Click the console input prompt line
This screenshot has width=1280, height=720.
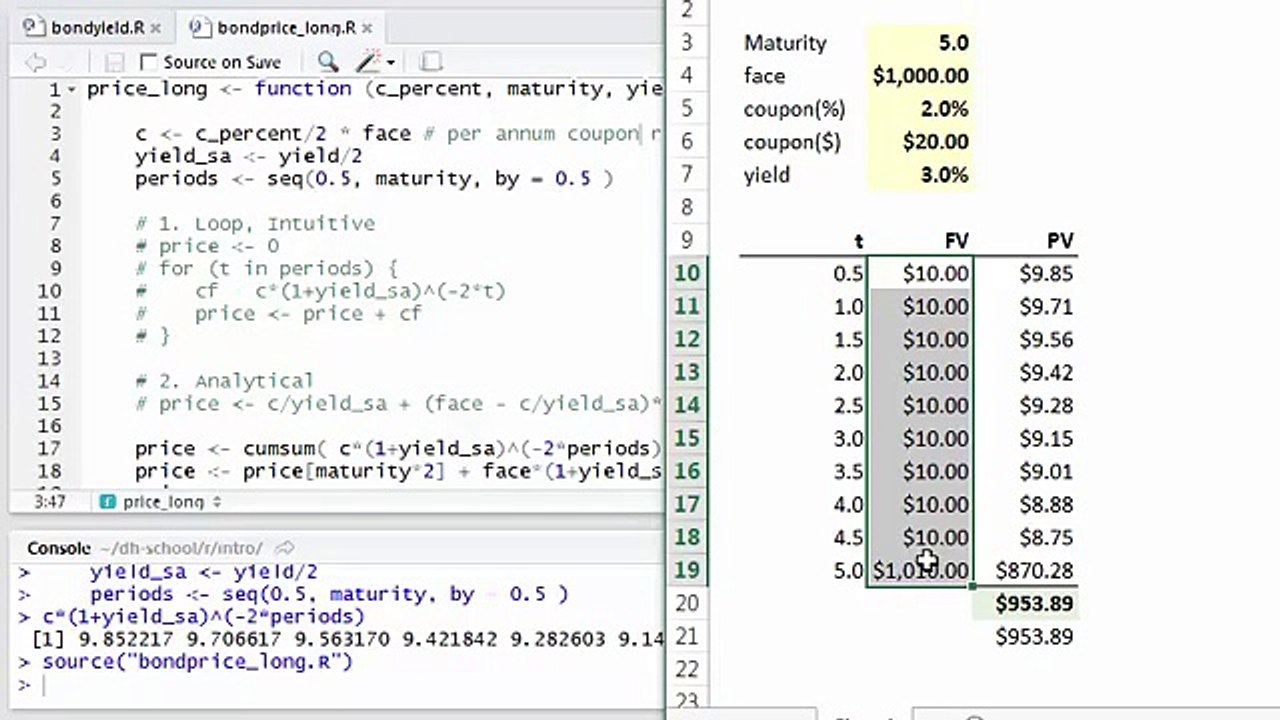tap(340, 685)
